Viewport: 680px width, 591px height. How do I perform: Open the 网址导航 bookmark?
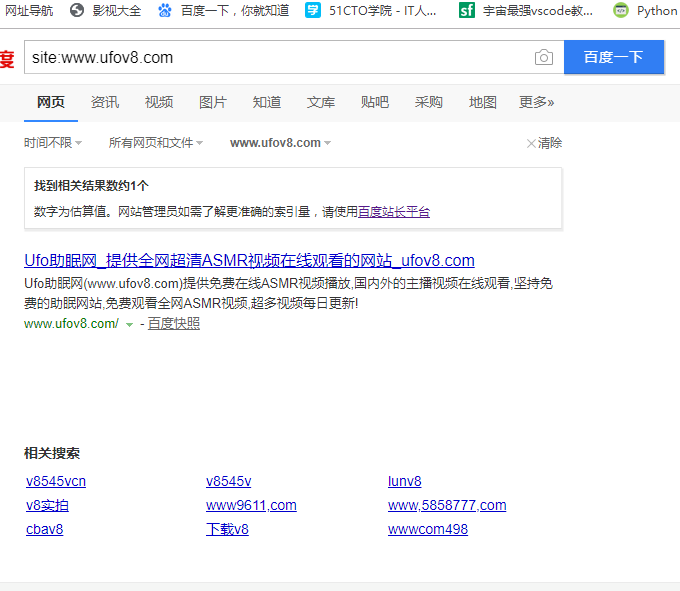pos(29,10)
